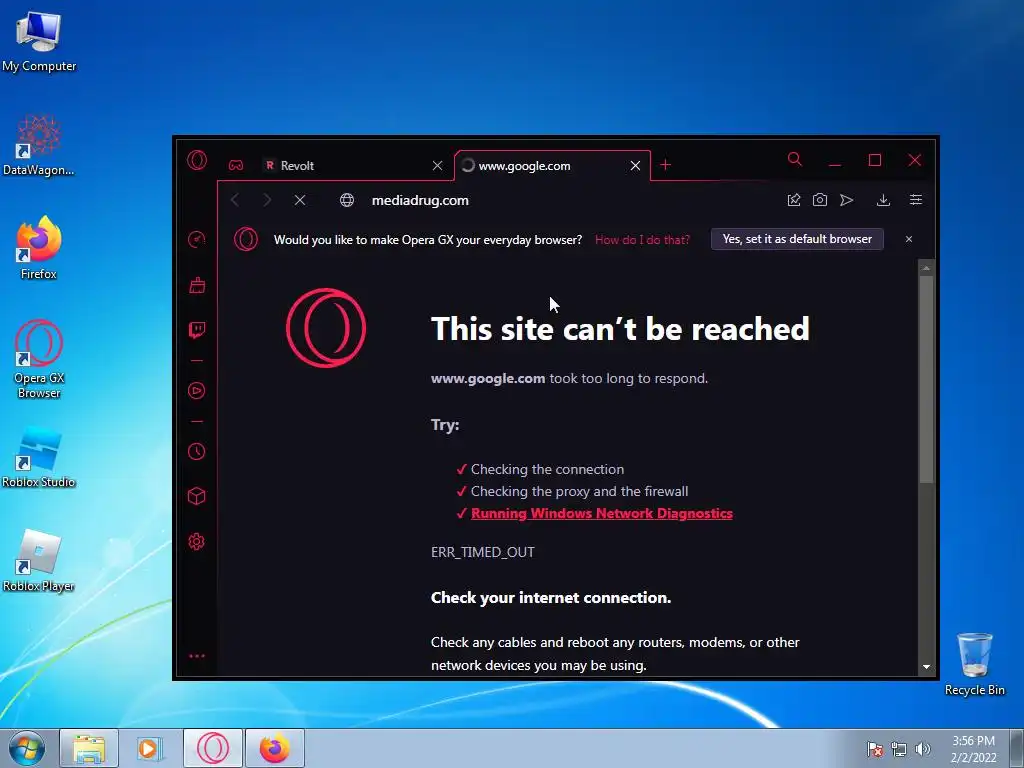This screenshot has height=768, width=1024.
Task: Select the Roblox Studio desktop shortcut
Action: 39,457
